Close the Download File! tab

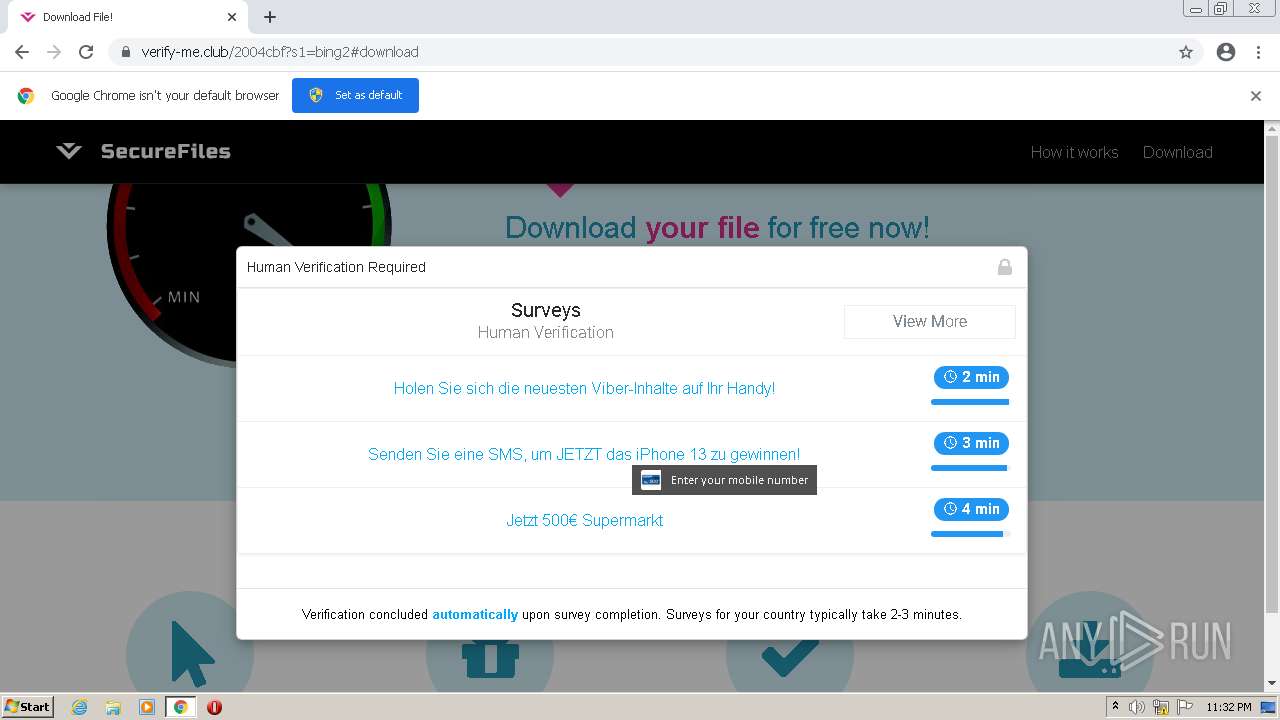point(232,17)
